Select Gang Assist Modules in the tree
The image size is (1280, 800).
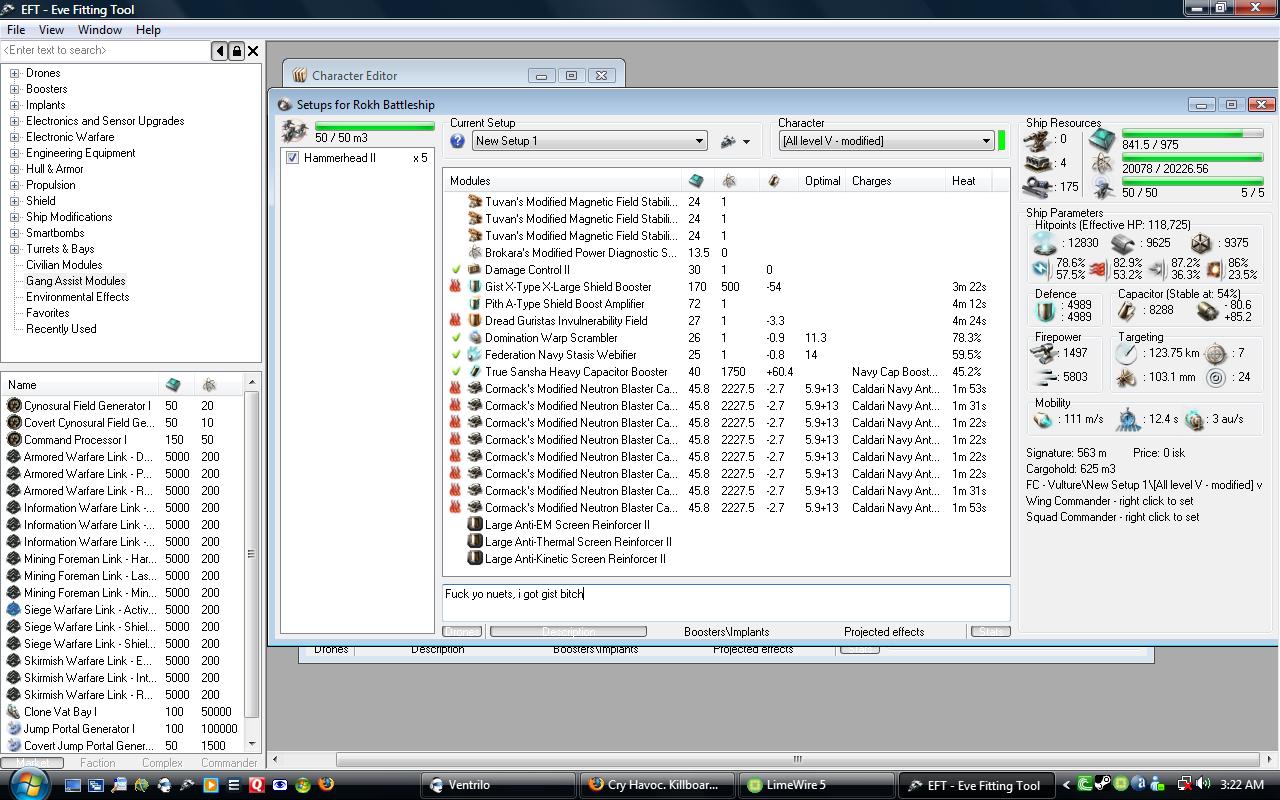pos(76,281)
